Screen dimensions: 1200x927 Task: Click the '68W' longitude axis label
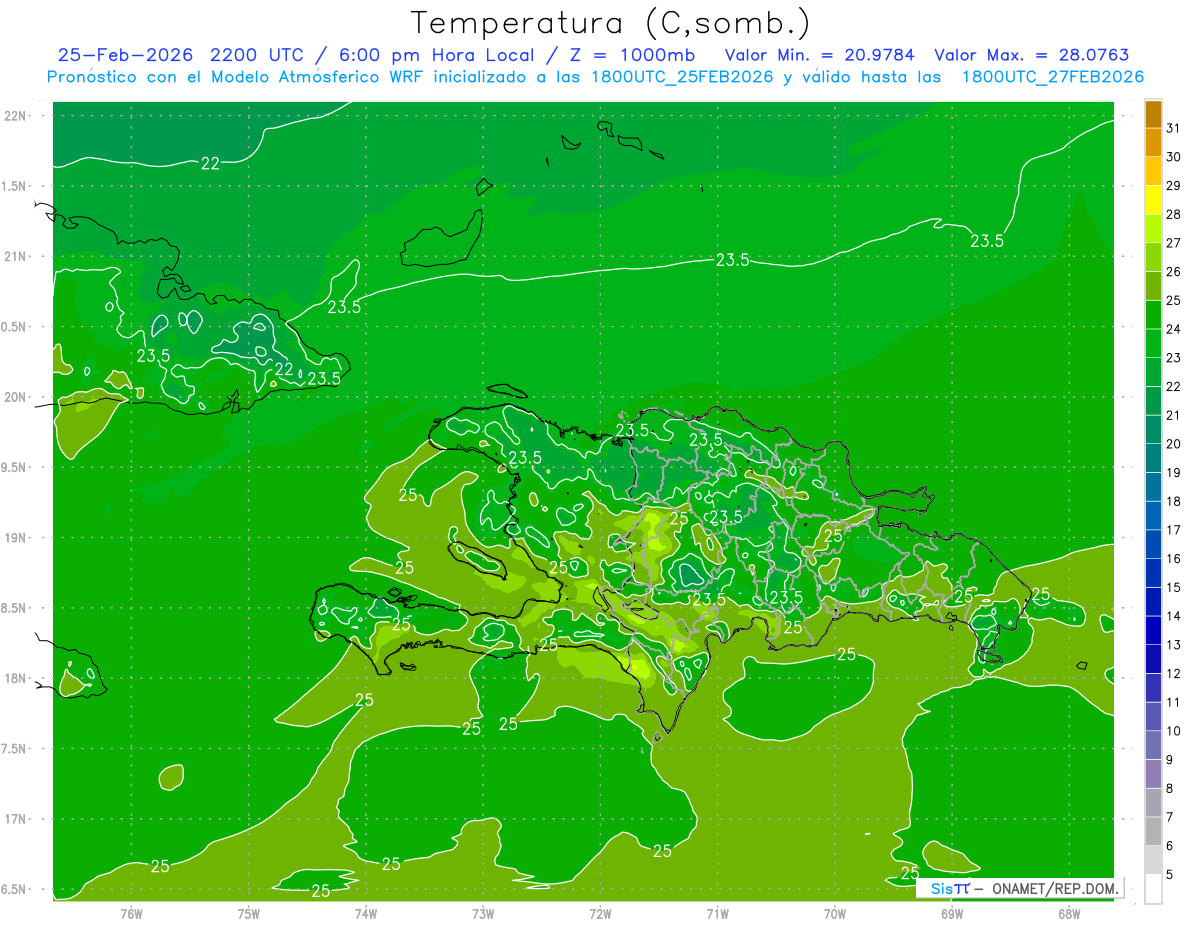click(x=1069, y=914)
